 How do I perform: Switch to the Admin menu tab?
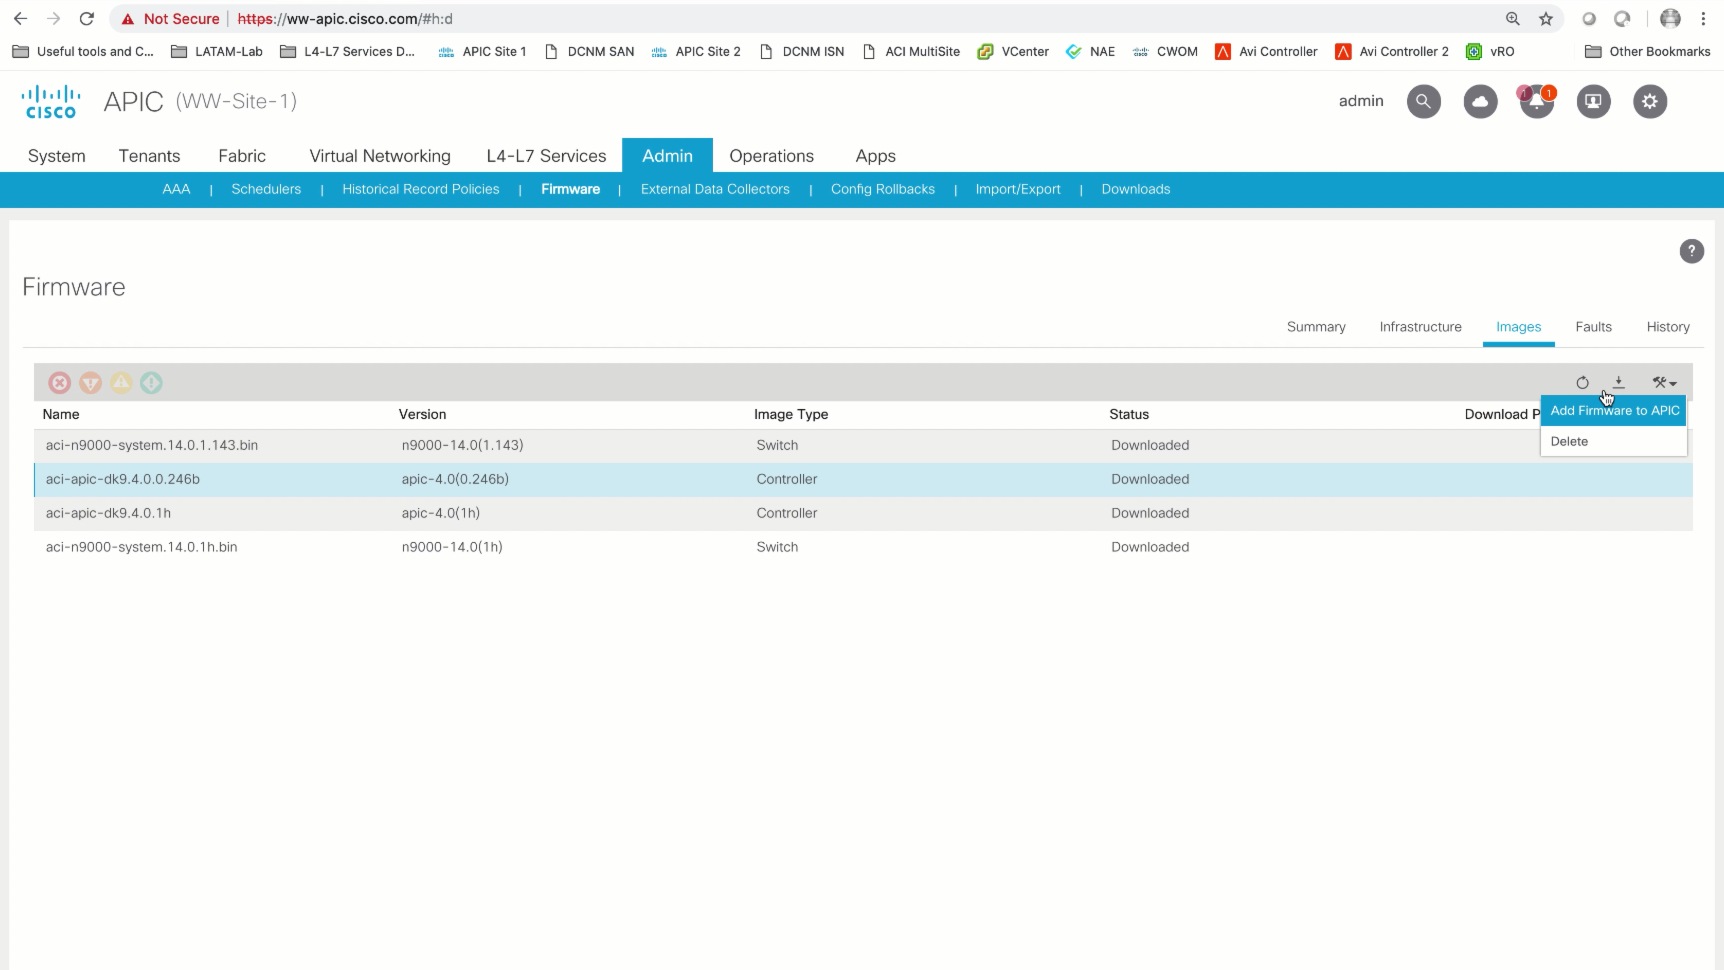(667, 156)
